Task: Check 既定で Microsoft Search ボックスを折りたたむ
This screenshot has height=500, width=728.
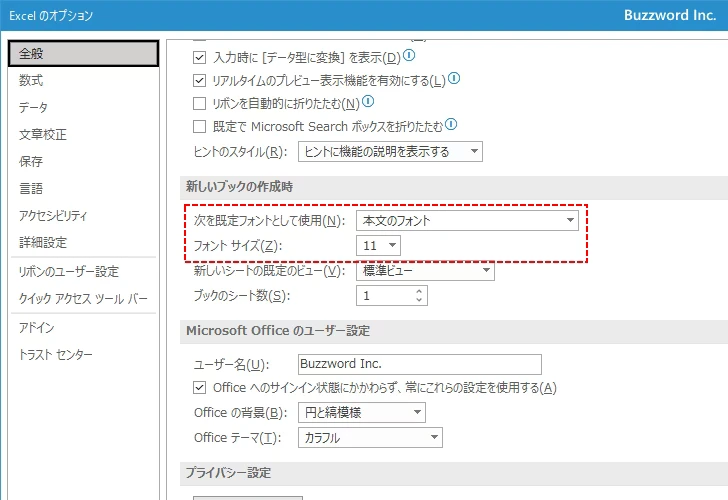Action: 199,126
